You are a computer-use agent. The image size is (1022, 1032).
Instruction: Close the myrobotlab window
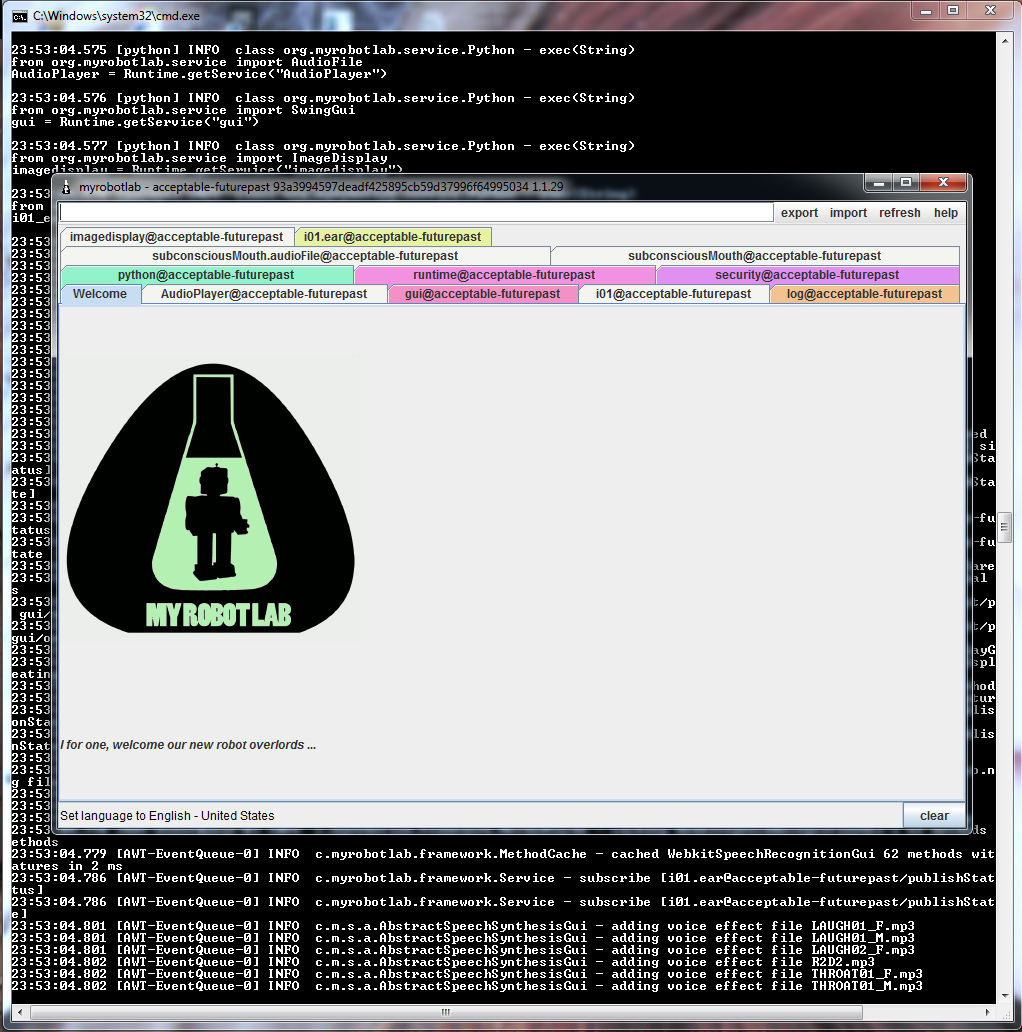point(943,183)
